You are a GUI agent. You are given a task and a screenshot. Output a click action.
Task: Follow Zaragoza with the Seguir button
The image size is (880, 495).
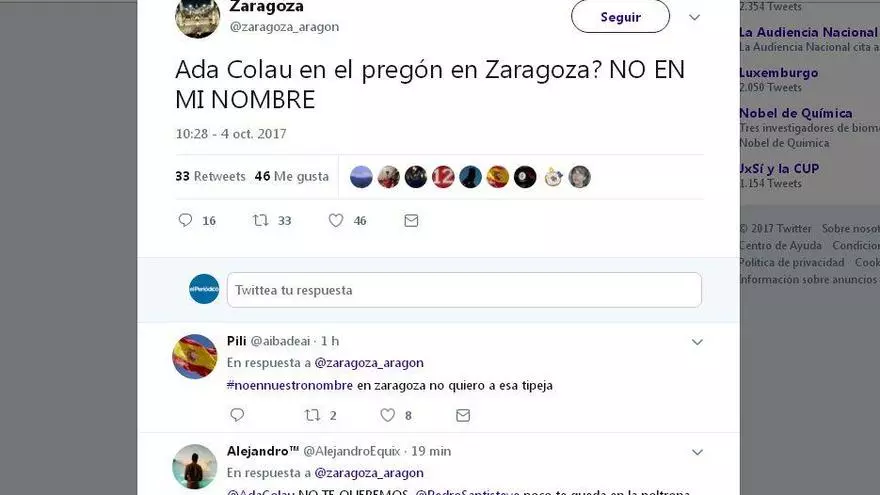[x=620, y=17]
